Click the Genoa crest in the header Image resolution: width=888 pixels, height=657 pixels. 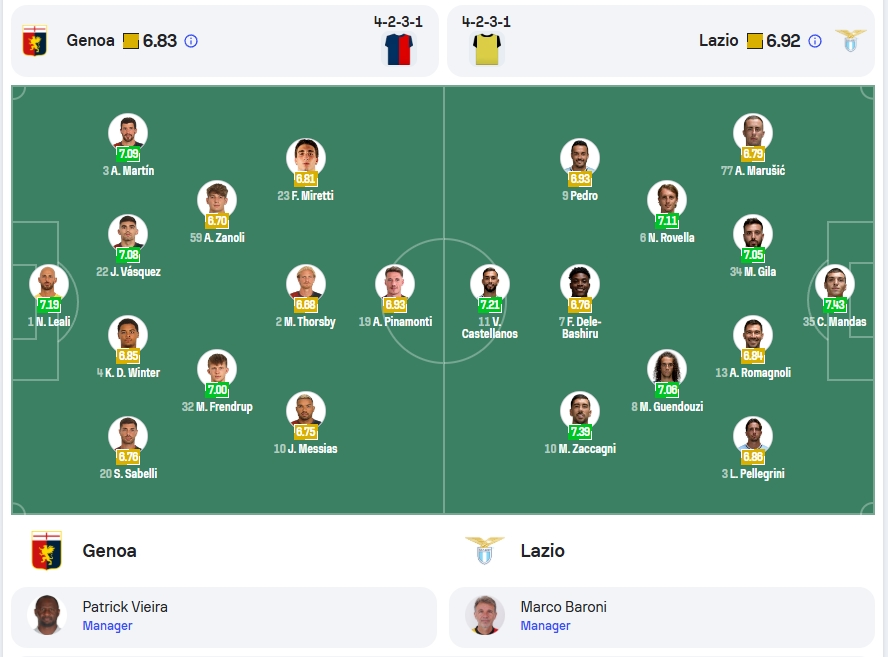pos(35,41)
